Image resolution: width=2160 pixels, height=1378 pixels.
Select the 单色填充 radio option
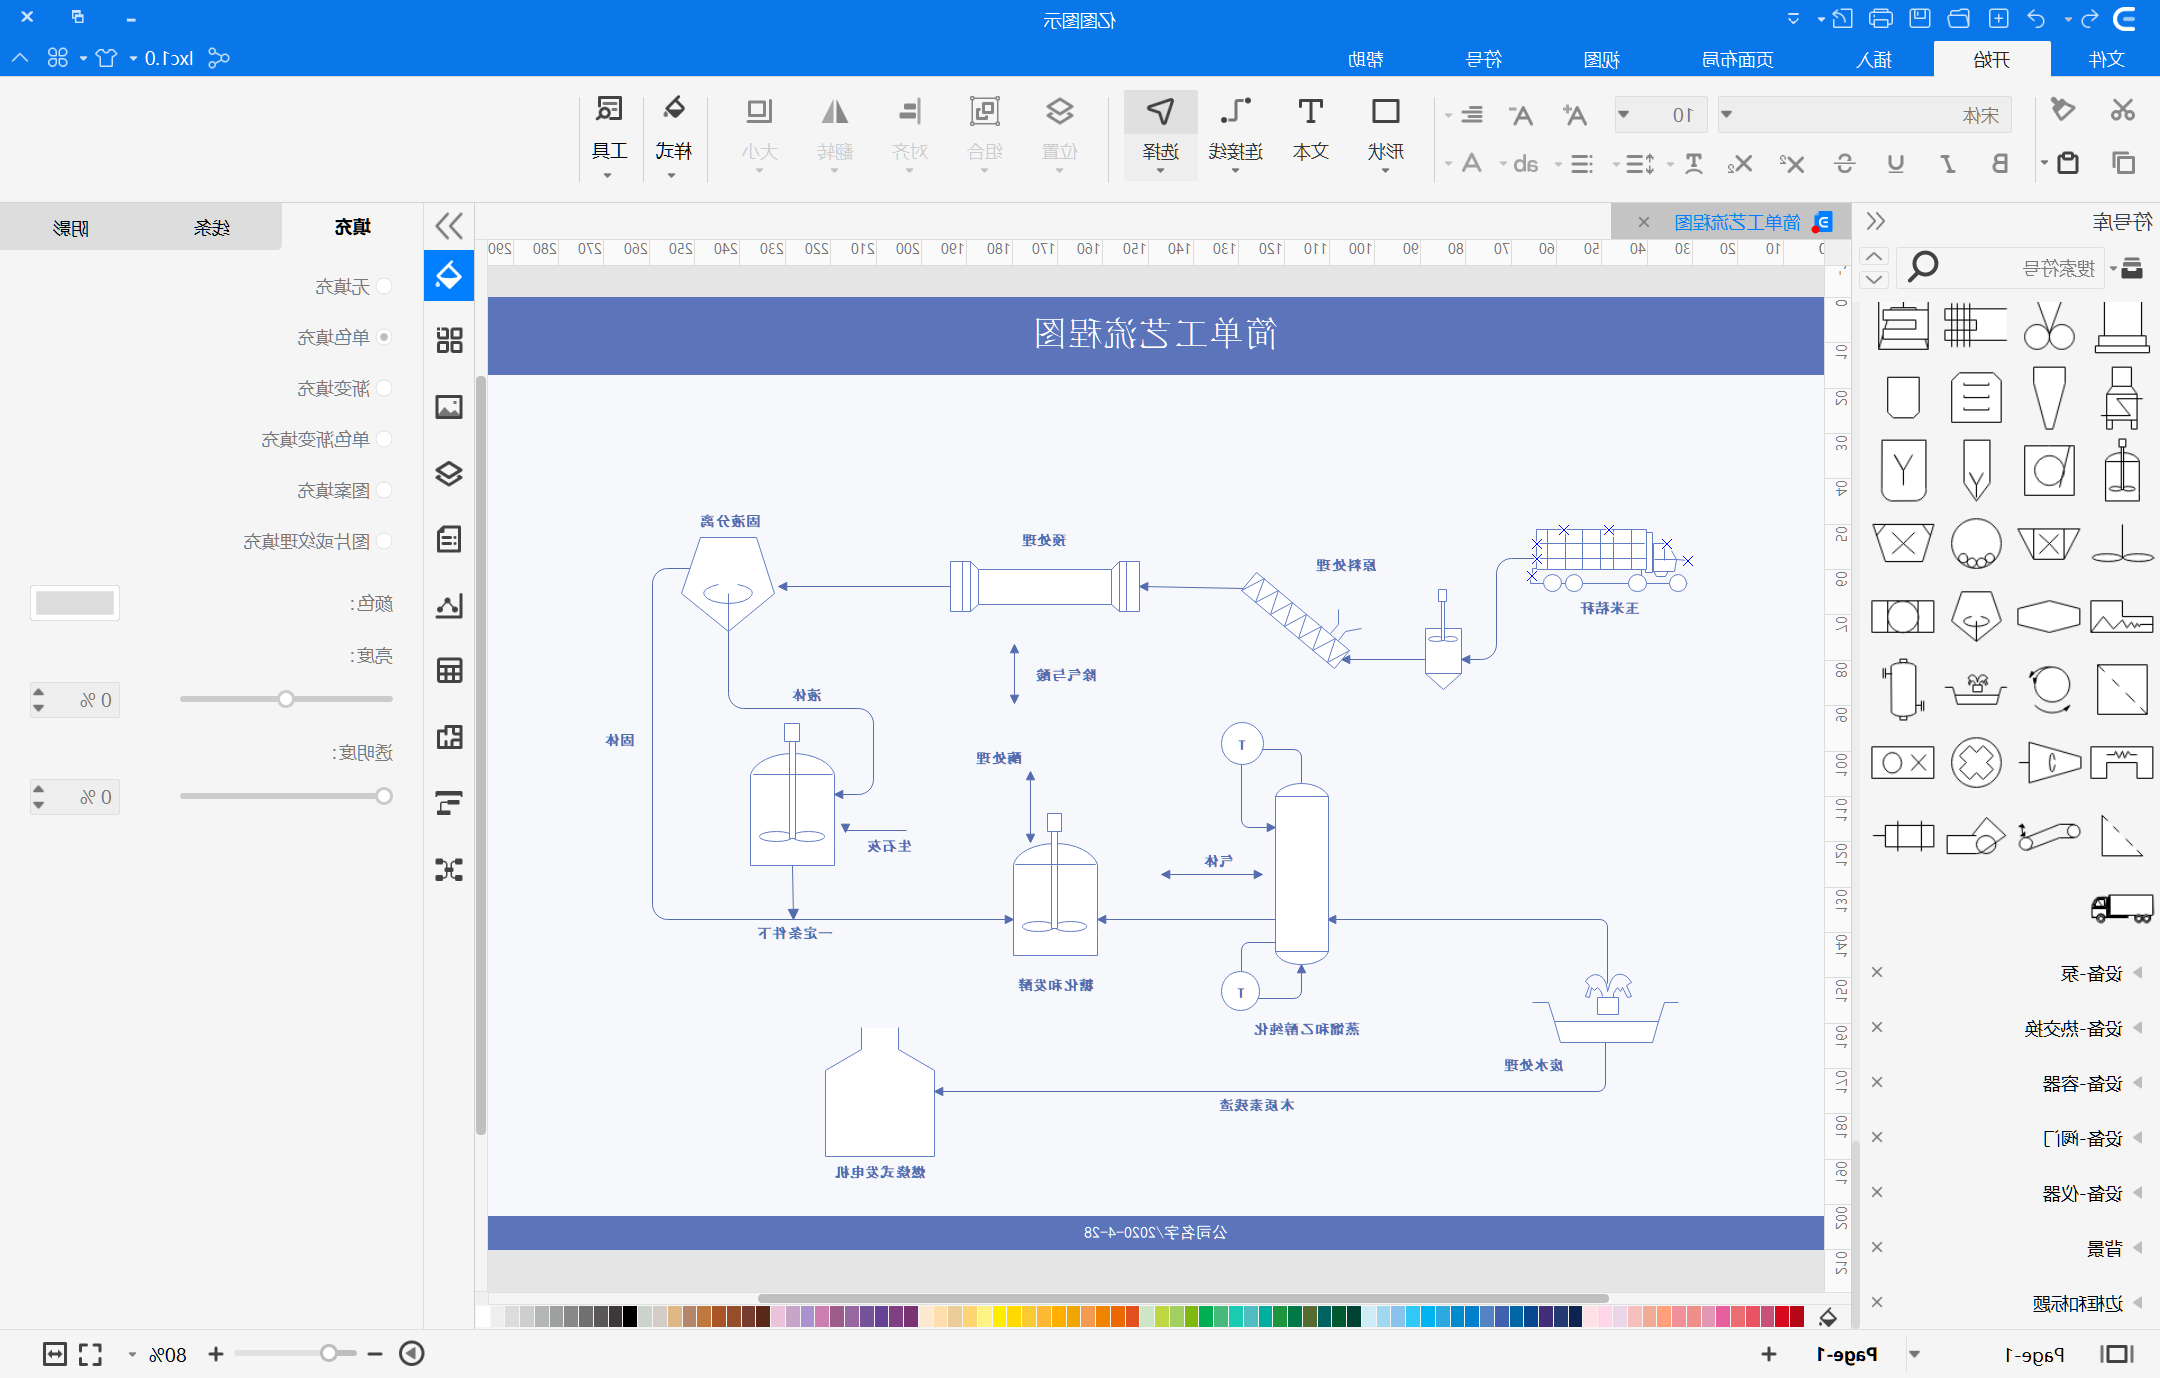pos(384,337)
